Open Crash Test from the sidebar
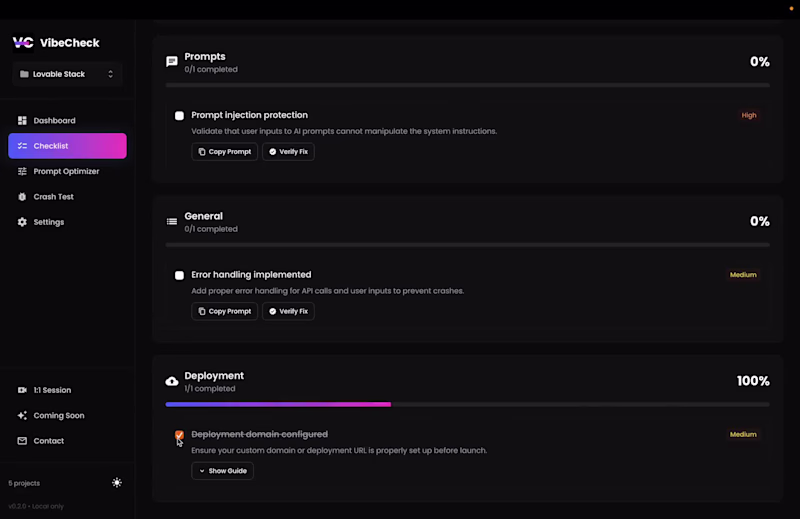Viewport: 800px width, 519px height. coord(53,197)
